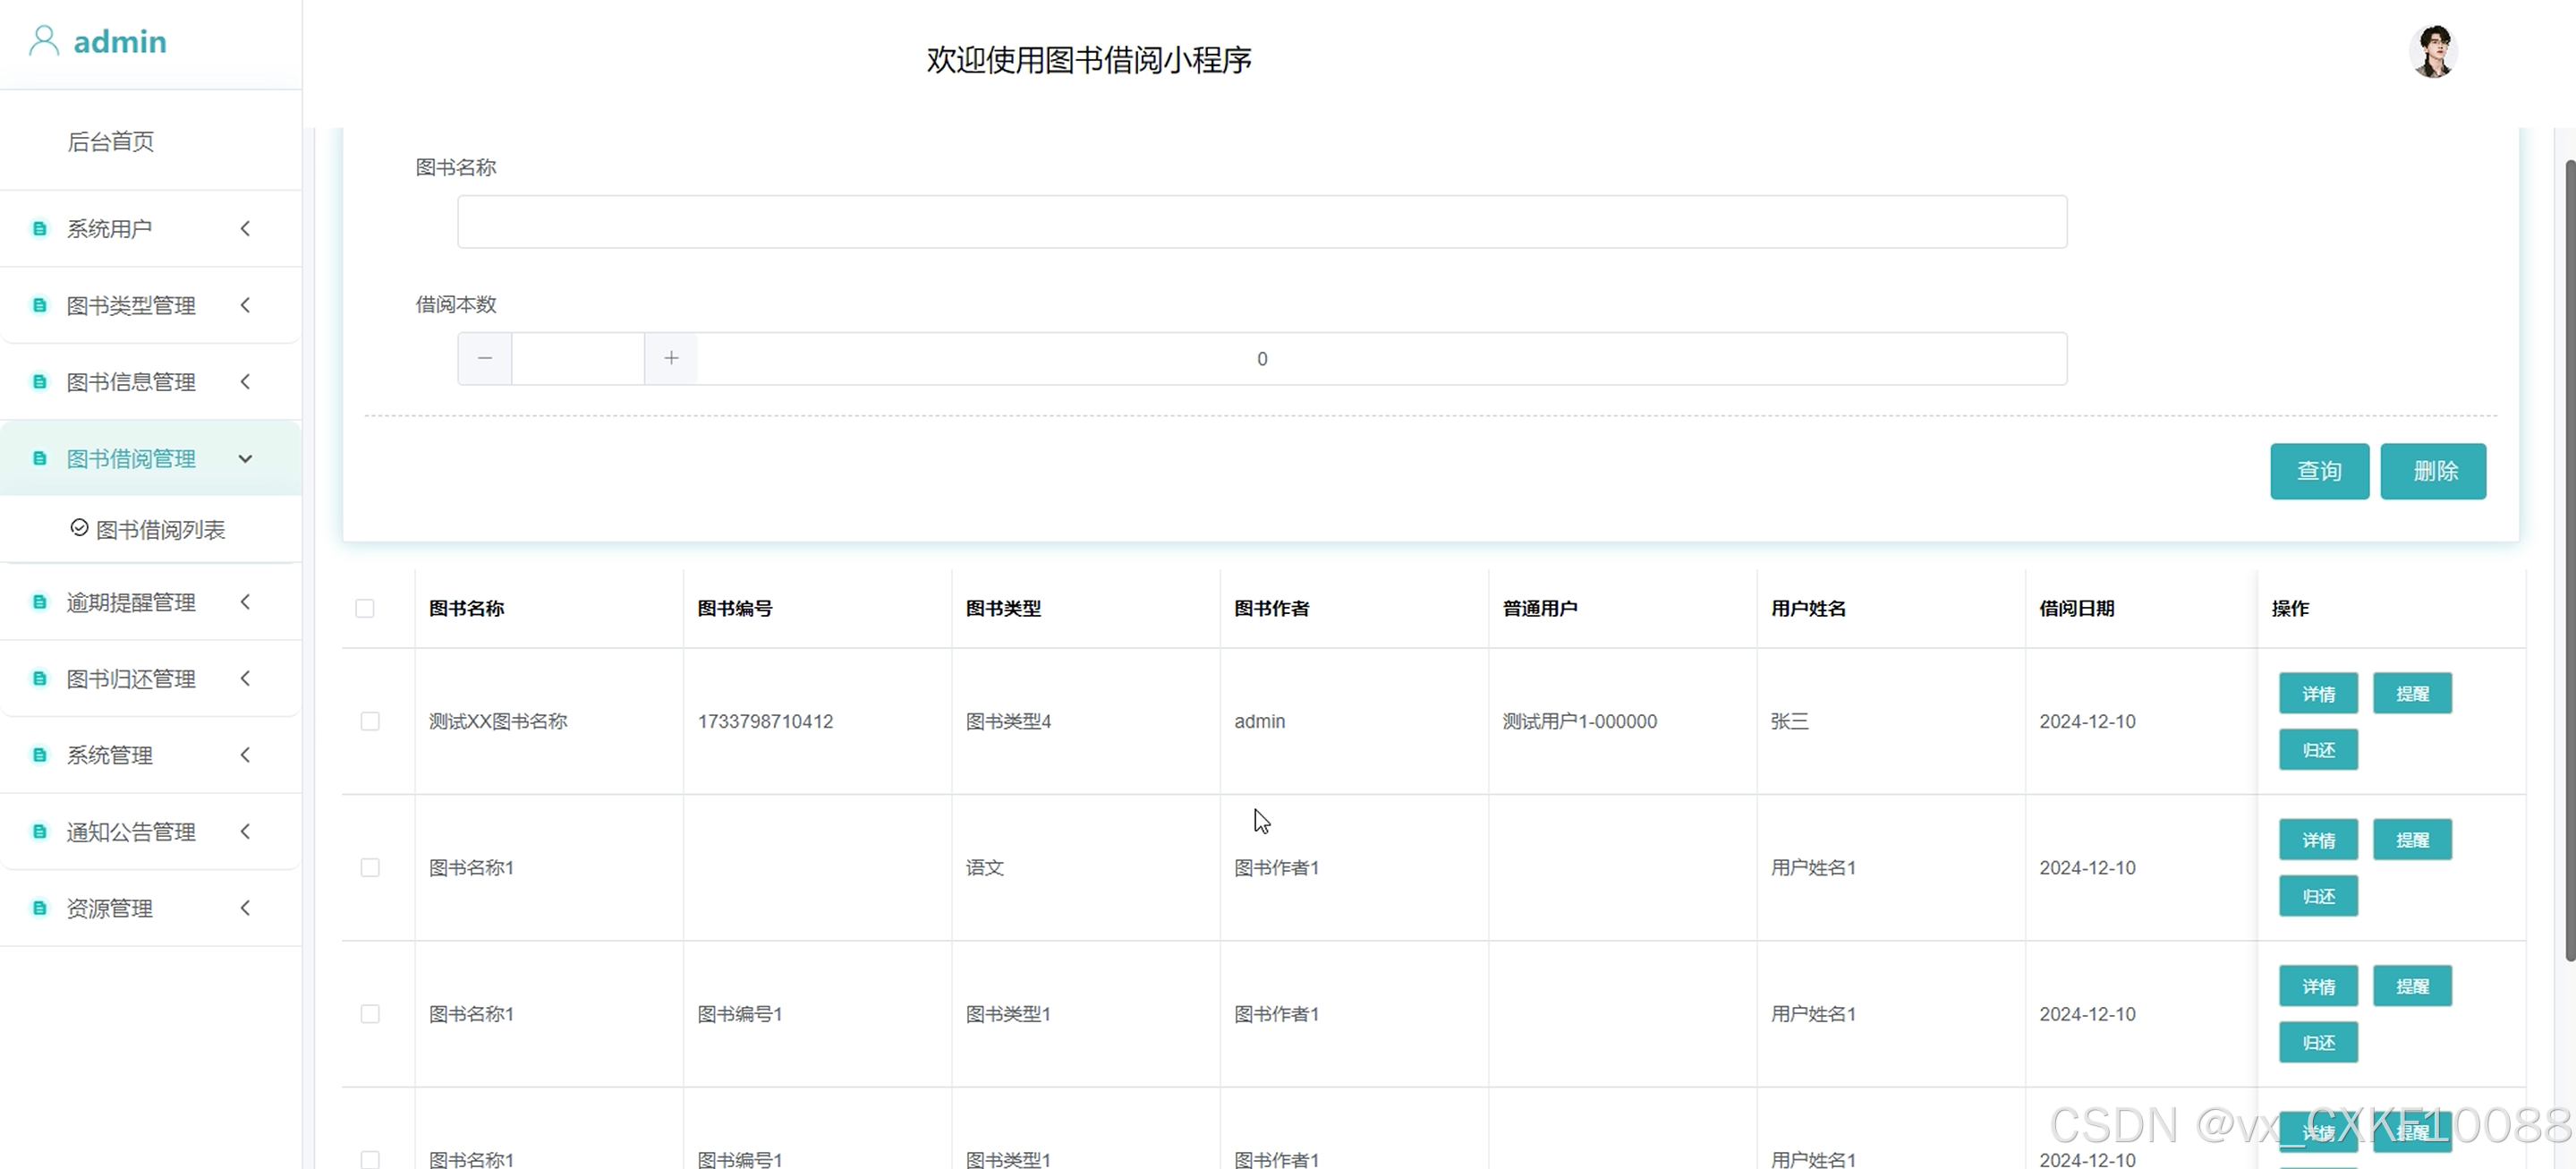2576x1169 pixels.
Task: Collapse the 图书借阅管理 section arrow
Action: pos(245,459)
